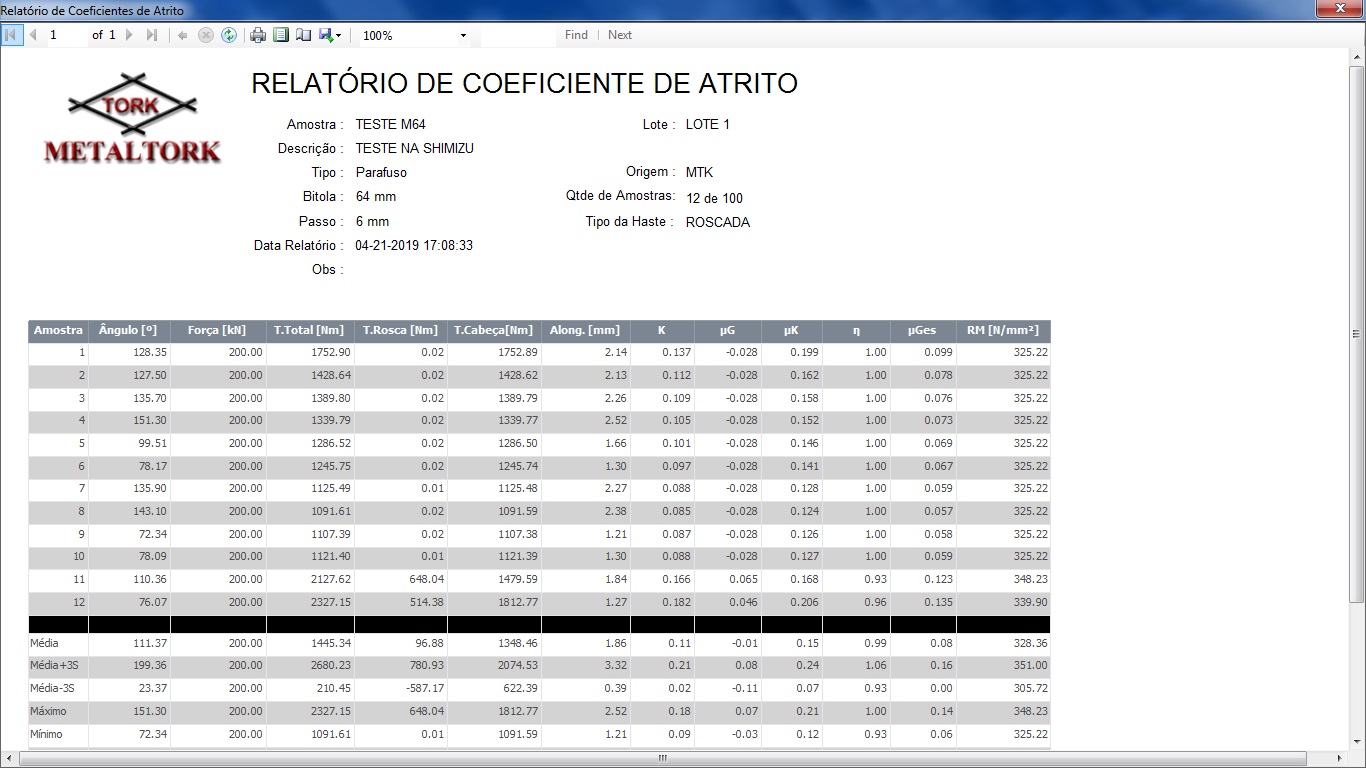Viewport: 1366px width, 768px height.
Task: Click T.Total value 1091.61 in row 8
Action: pos(331,511)
